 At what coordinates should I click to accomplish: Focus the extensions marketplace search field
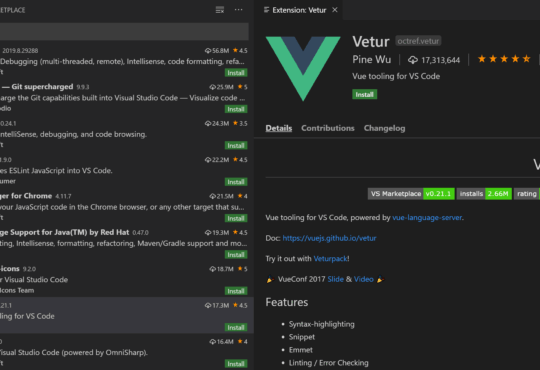124,31
